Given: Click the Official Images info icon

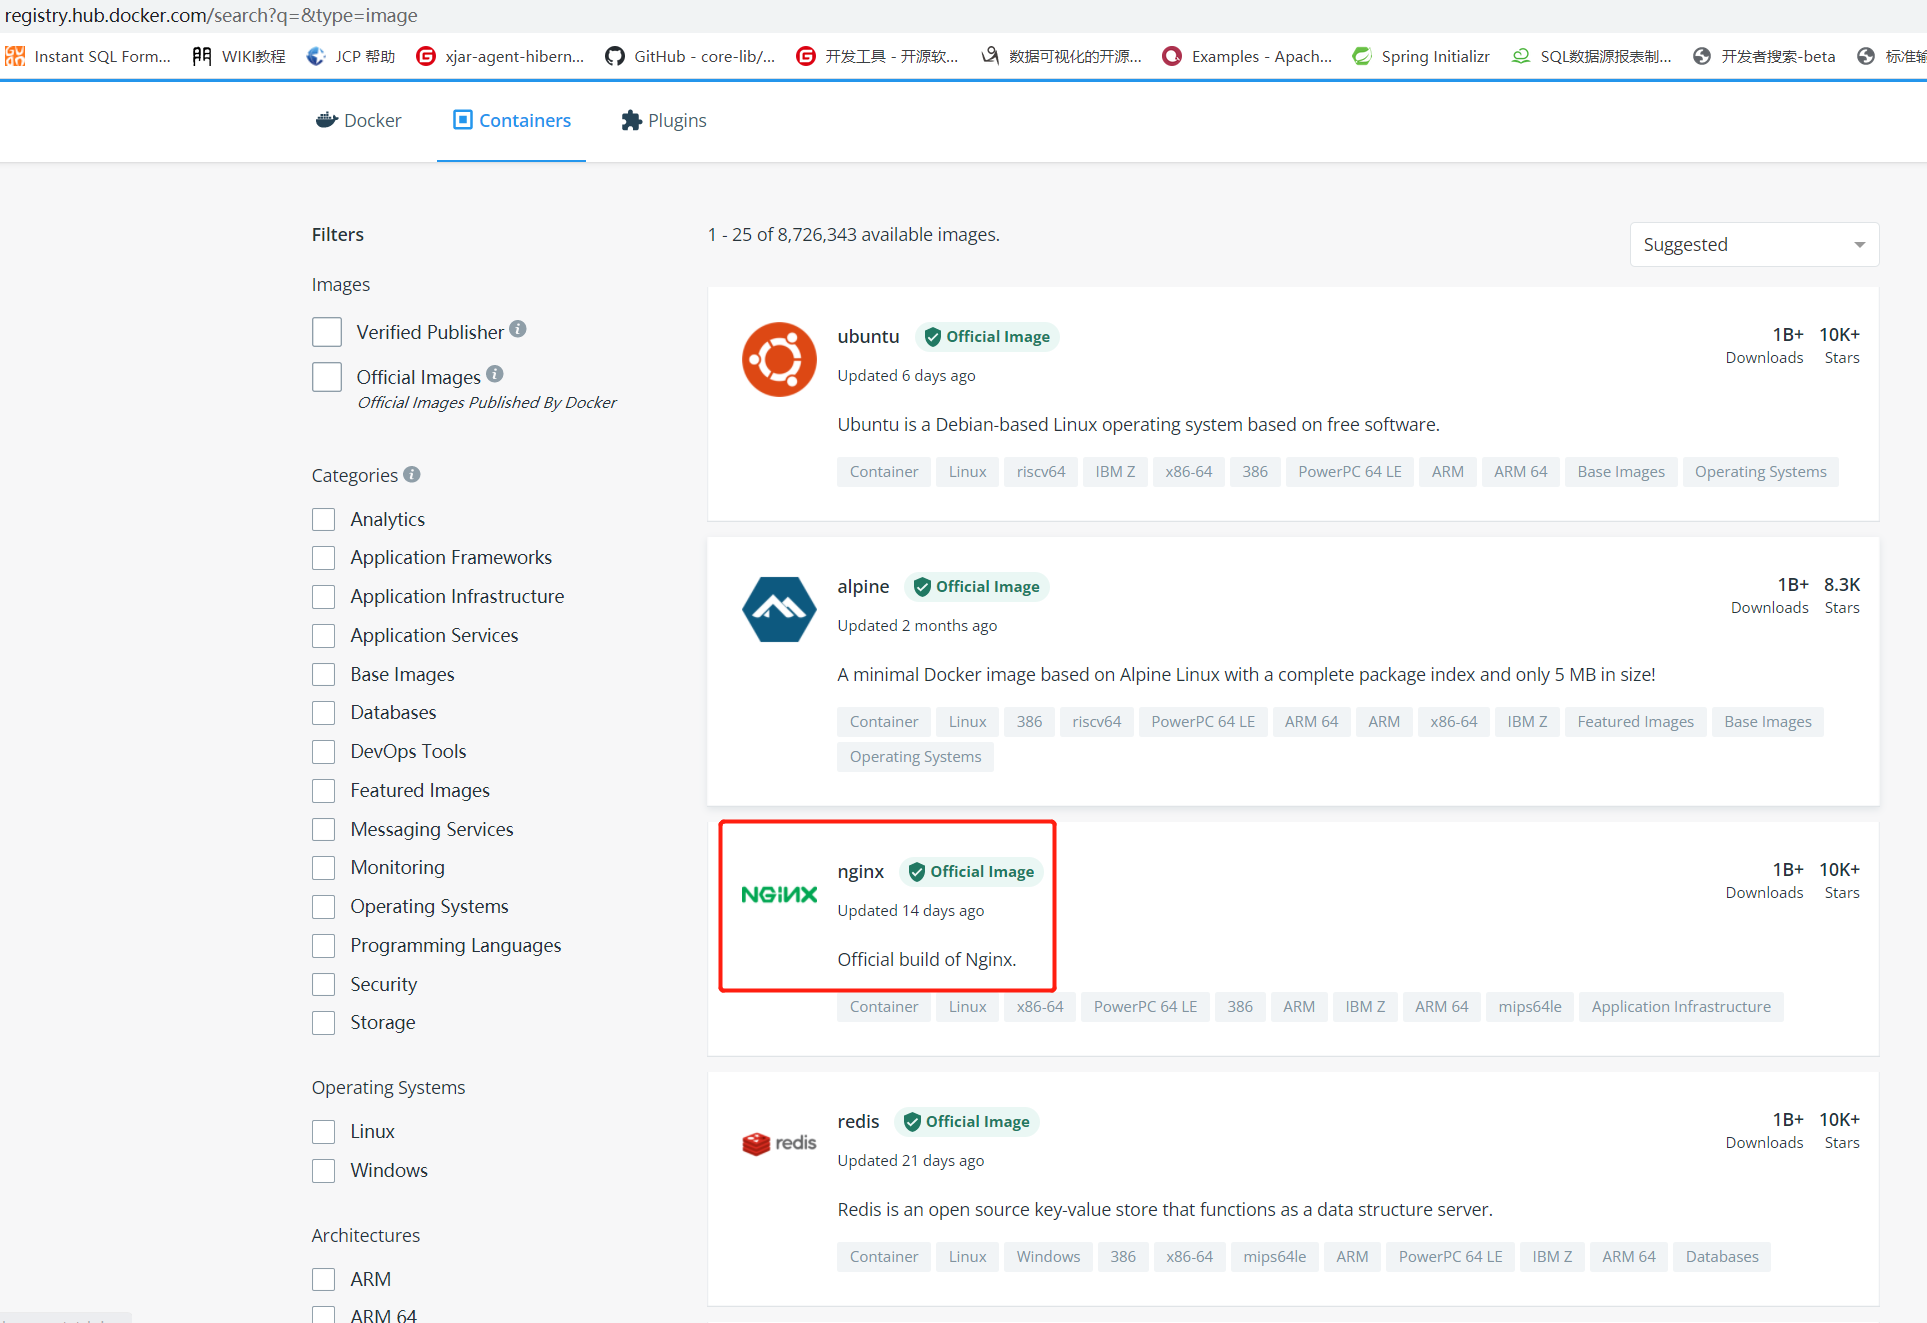Looking at the screenshot, I should pos(495,374).
